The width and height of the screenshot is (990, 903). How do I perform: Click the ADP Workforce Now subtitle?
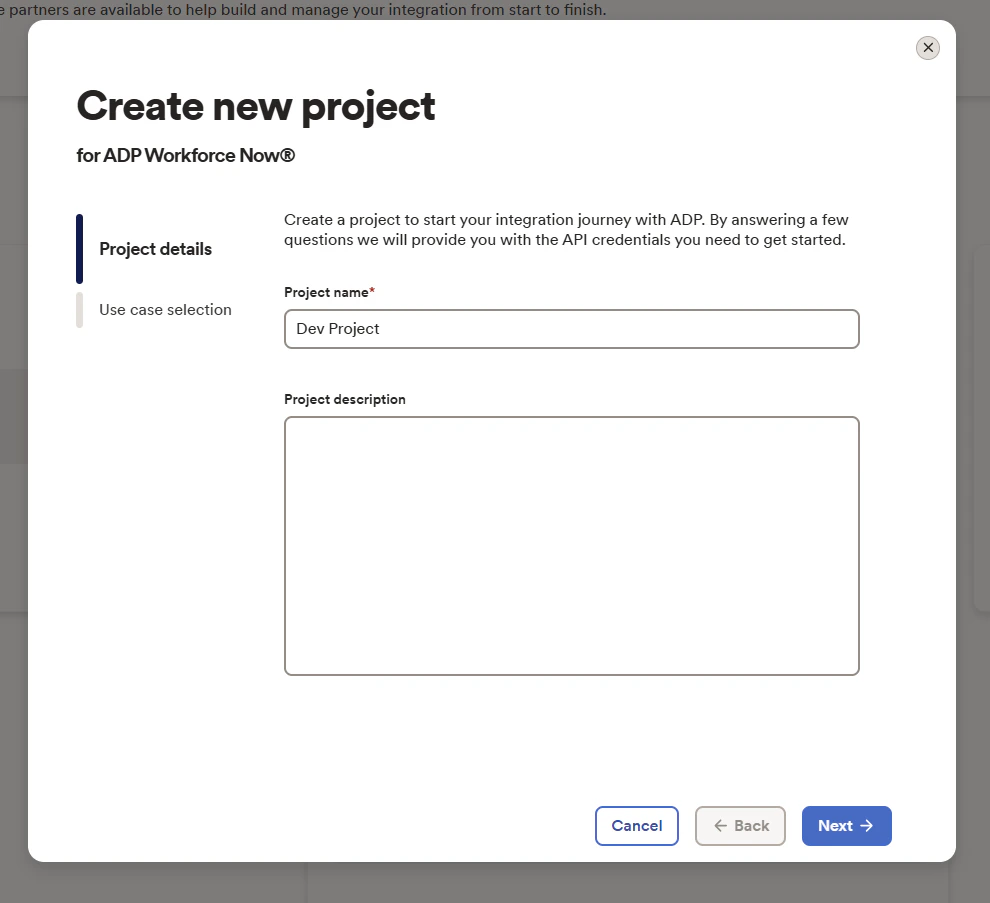(185, 155)
